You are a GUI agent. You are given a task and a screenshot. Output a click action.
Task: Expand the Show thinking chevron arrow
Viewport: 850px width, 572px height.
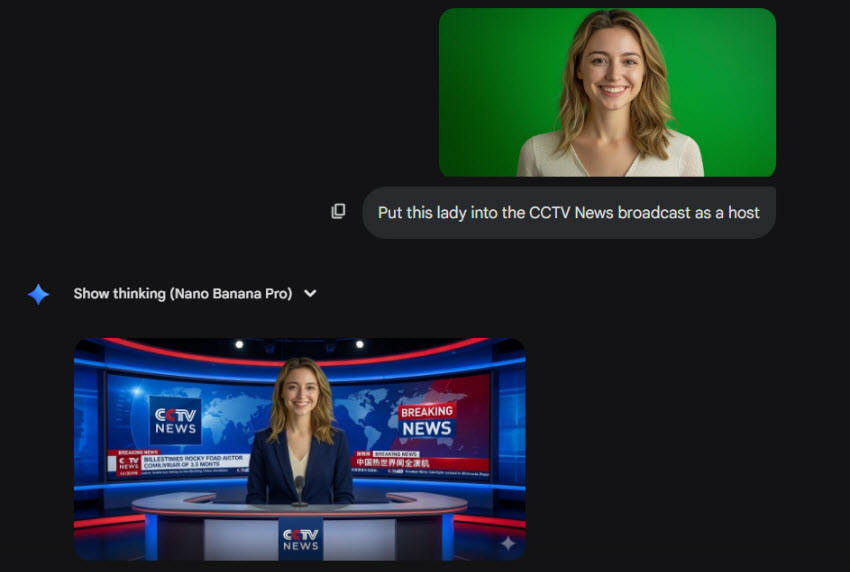[x=310, y=294]
